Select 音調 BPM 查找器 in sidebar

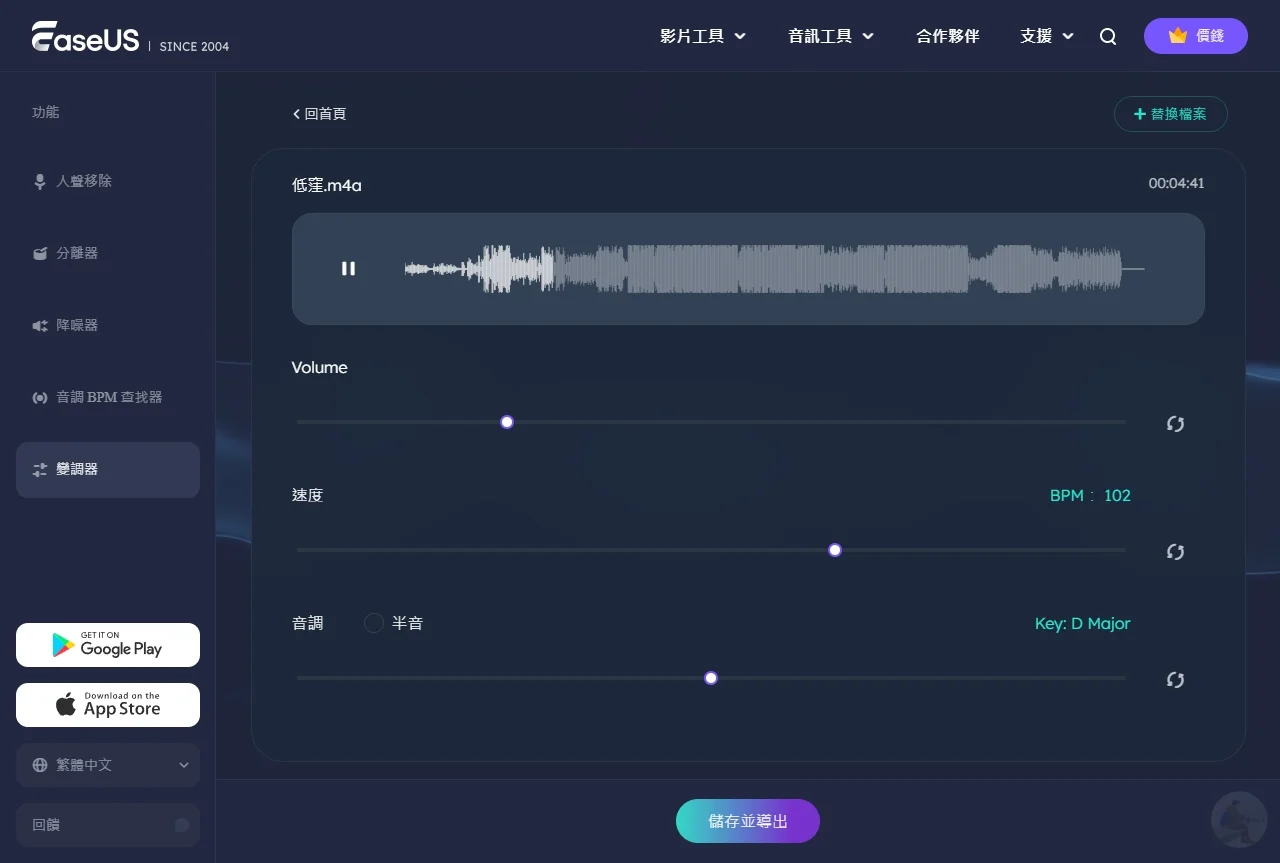point(108,397)
